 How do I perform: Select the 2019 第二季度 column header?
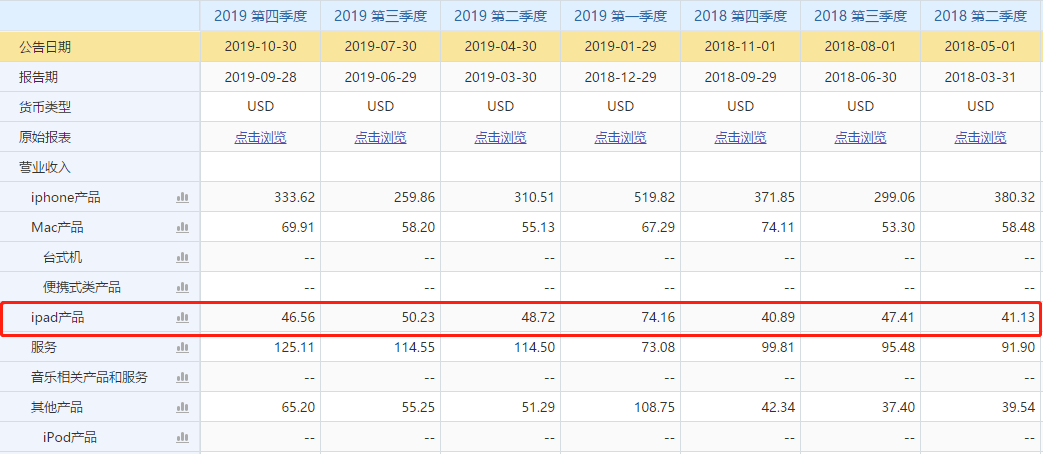tap(500, 16)
